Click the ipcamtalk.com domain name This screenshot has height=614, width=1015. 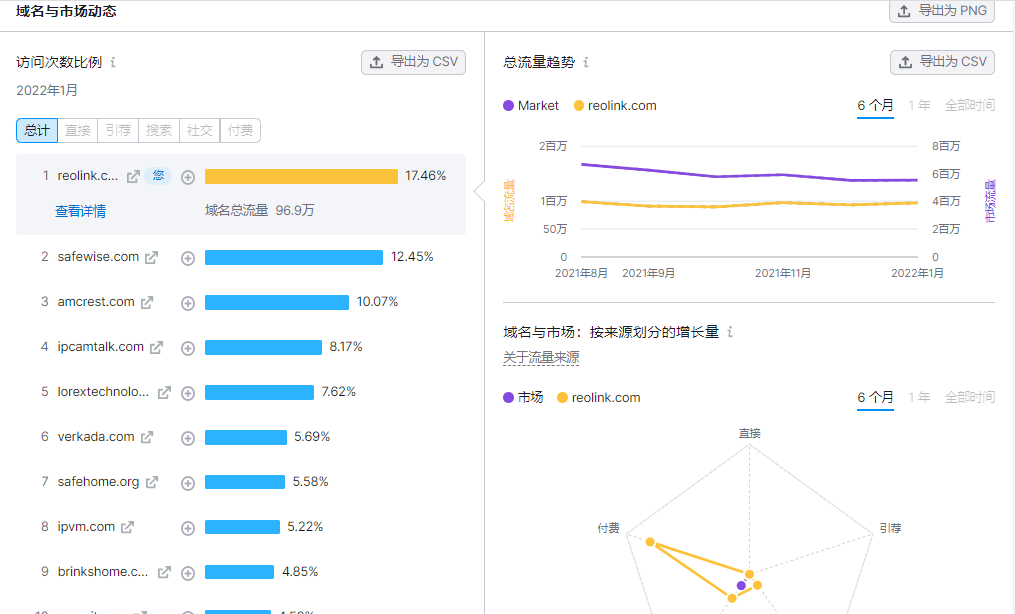point(100,347)
